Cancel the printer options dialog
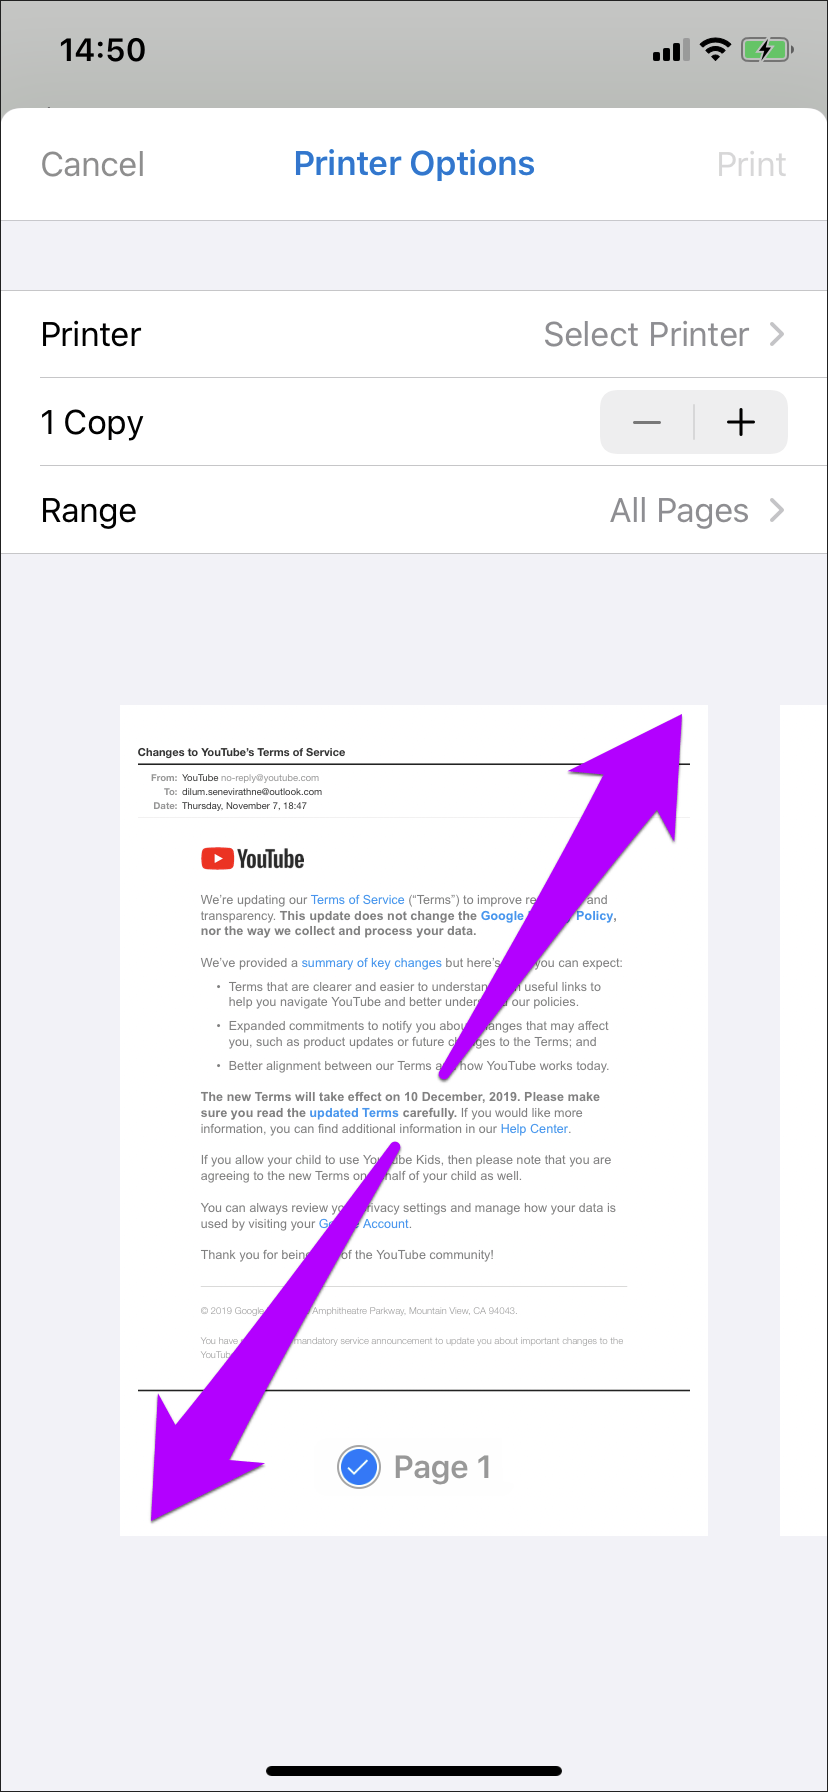The height and width of the screenshot is (1792, 828). tap(93, 164)
